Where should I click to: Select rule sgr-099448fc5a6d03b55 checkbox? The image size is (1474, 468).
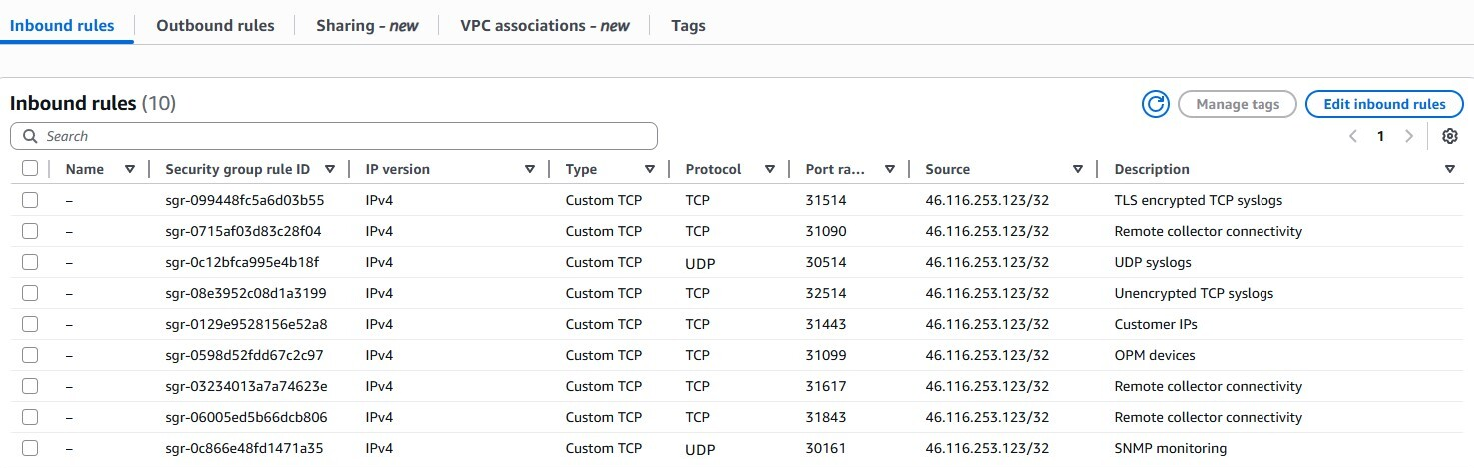[x=30, y=200]
